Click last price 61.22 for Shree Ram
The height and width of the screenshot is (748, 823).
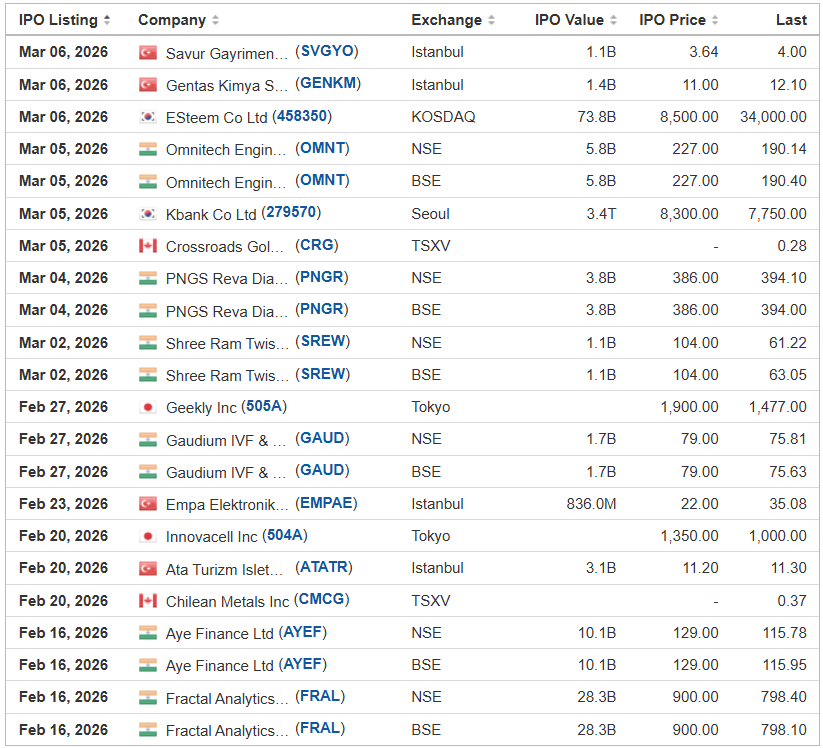(x=788, y=343)
